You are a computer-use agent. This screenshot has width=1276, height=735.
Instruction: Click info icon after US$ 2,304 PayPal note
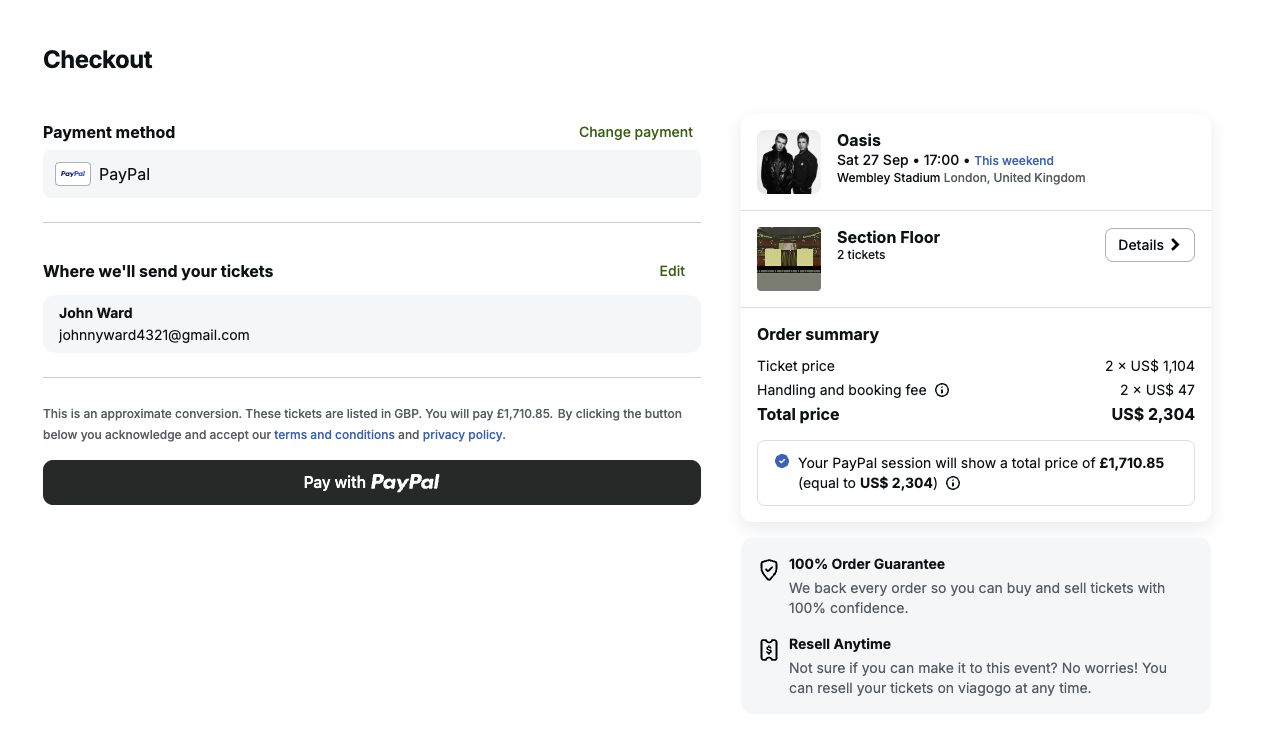[x=953, y=483]
